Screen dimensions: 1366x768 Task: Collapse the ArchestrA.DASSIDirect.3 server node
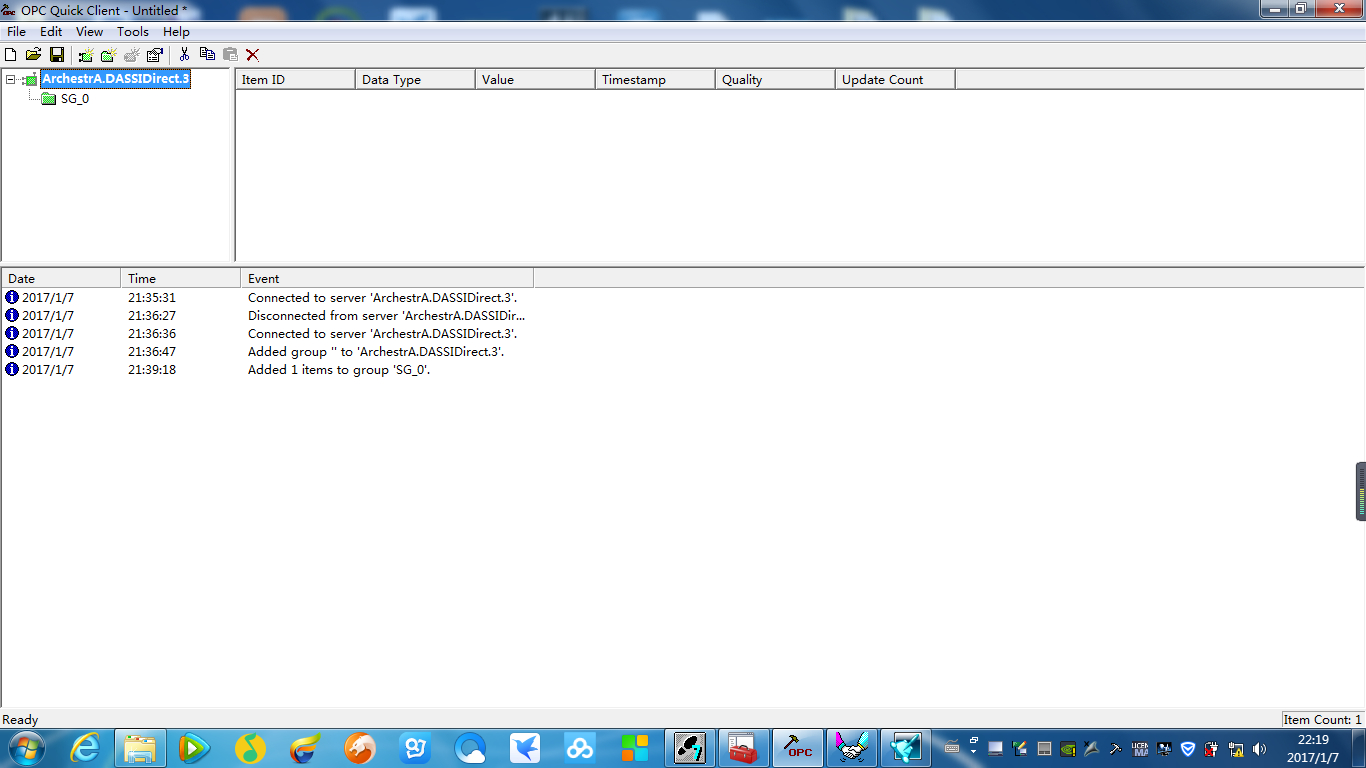pyautogui.click(x=10, y=79)
